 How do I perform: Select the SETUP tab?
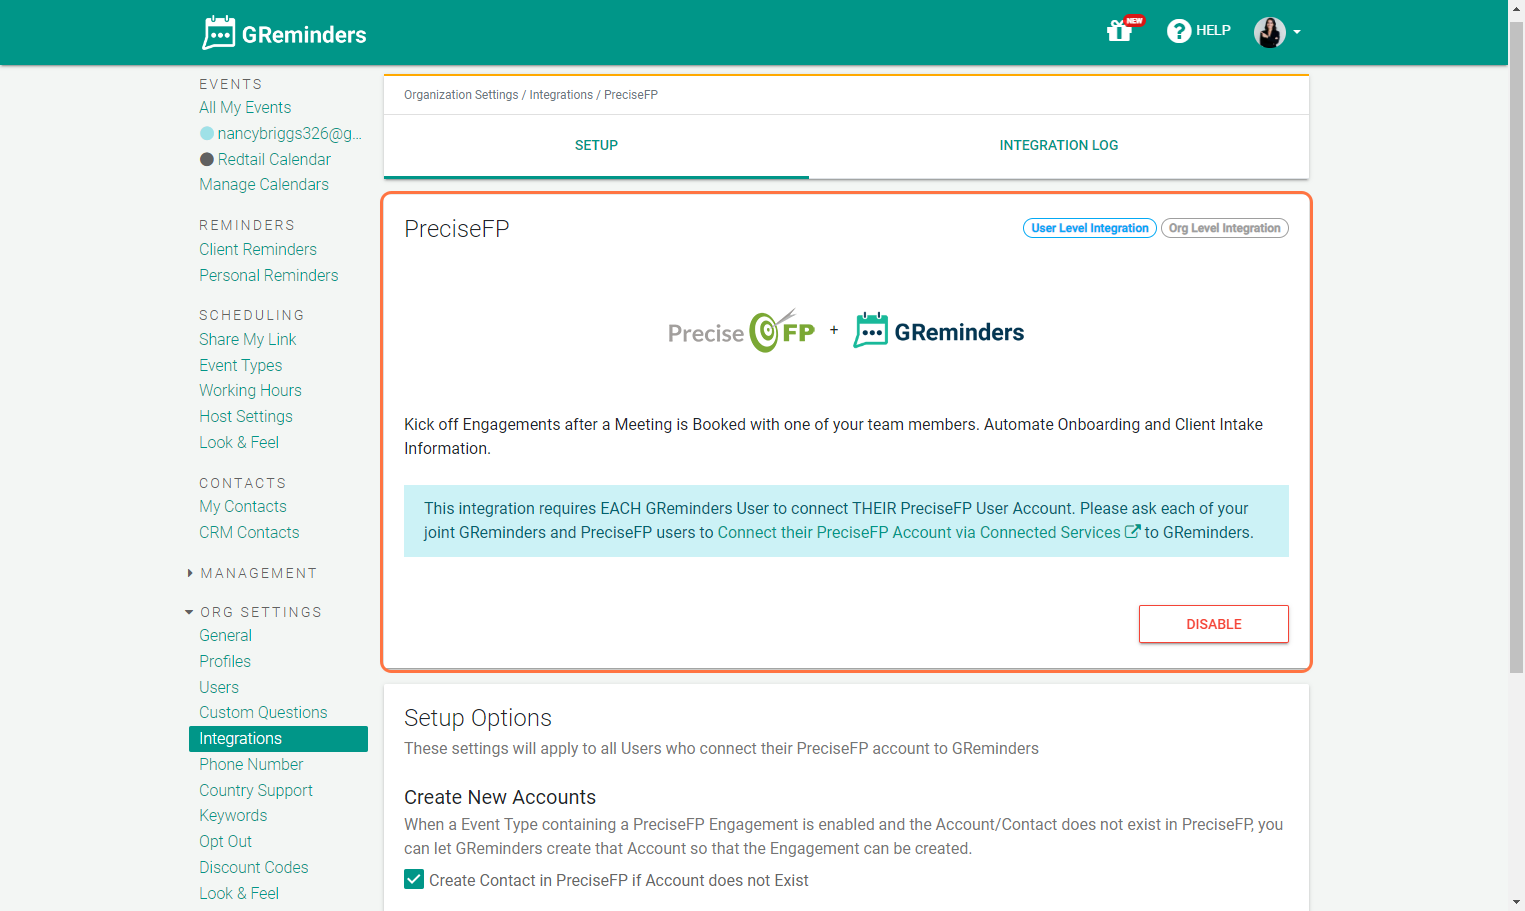click(x=596, y=145)
